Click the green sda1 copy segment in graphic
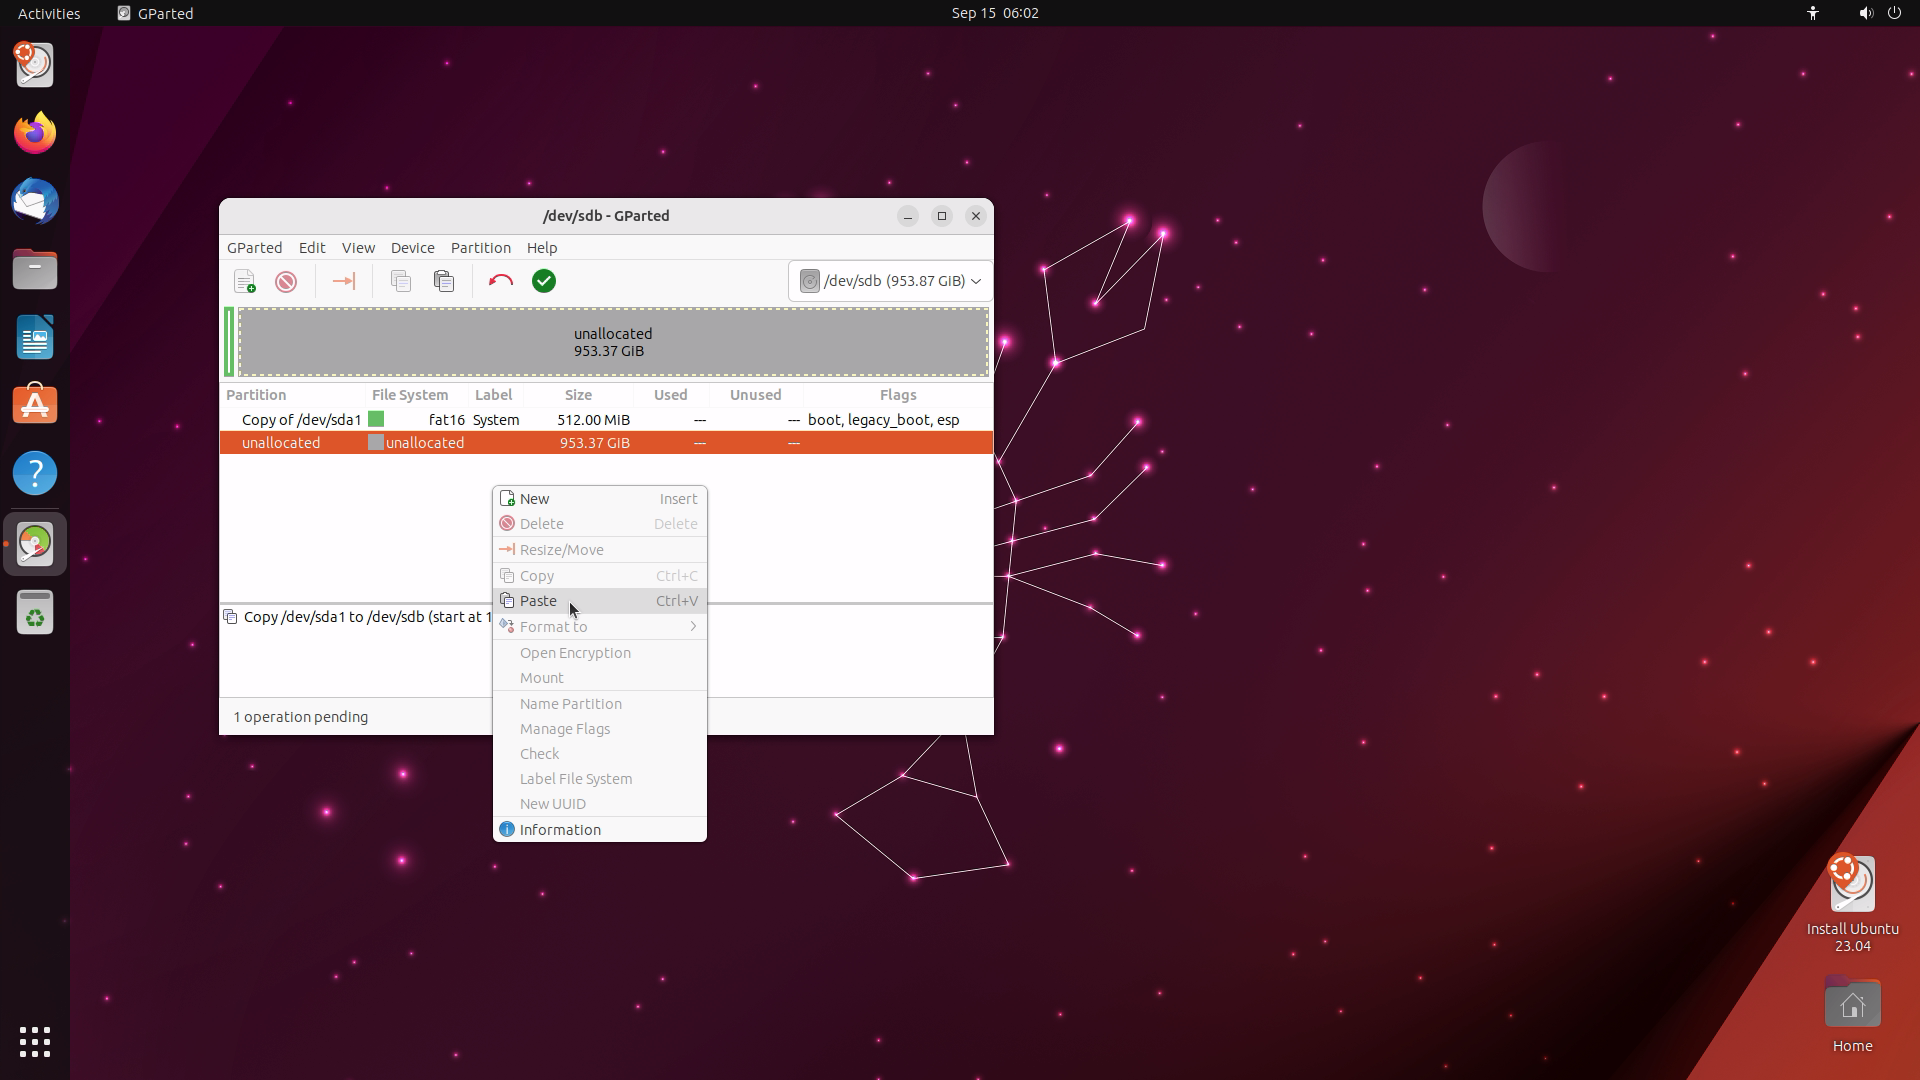1920x1080 pixels. click(230, 342)
